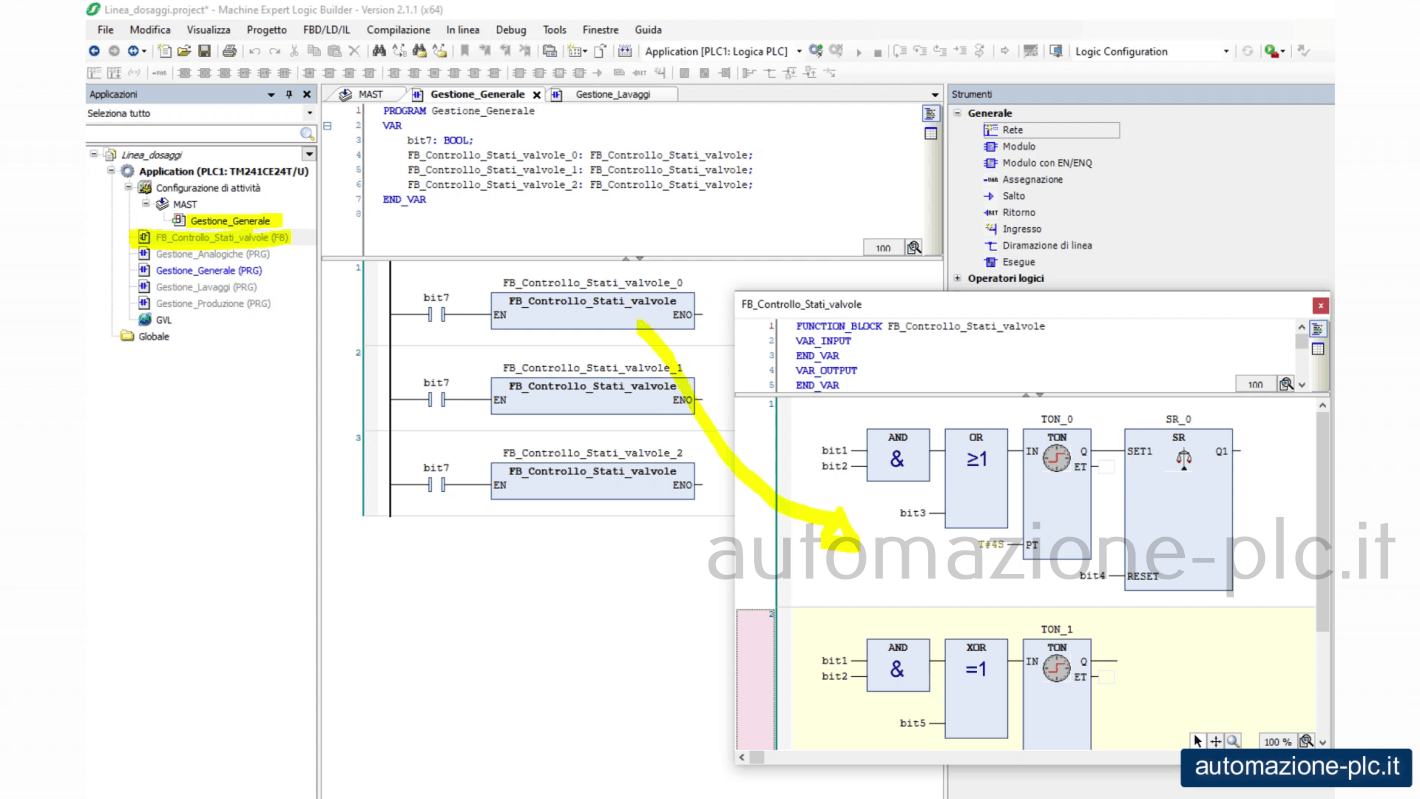Select the Rete tool in Strumenti panel

(x=1051, y=130)
